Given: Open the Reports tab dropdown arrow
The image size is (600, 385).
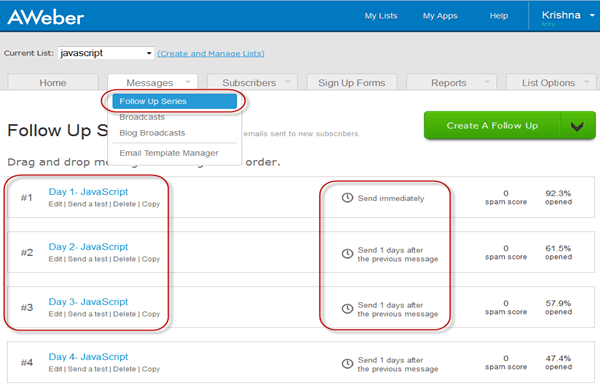Looking at the screenshot, I should [487, 82].
